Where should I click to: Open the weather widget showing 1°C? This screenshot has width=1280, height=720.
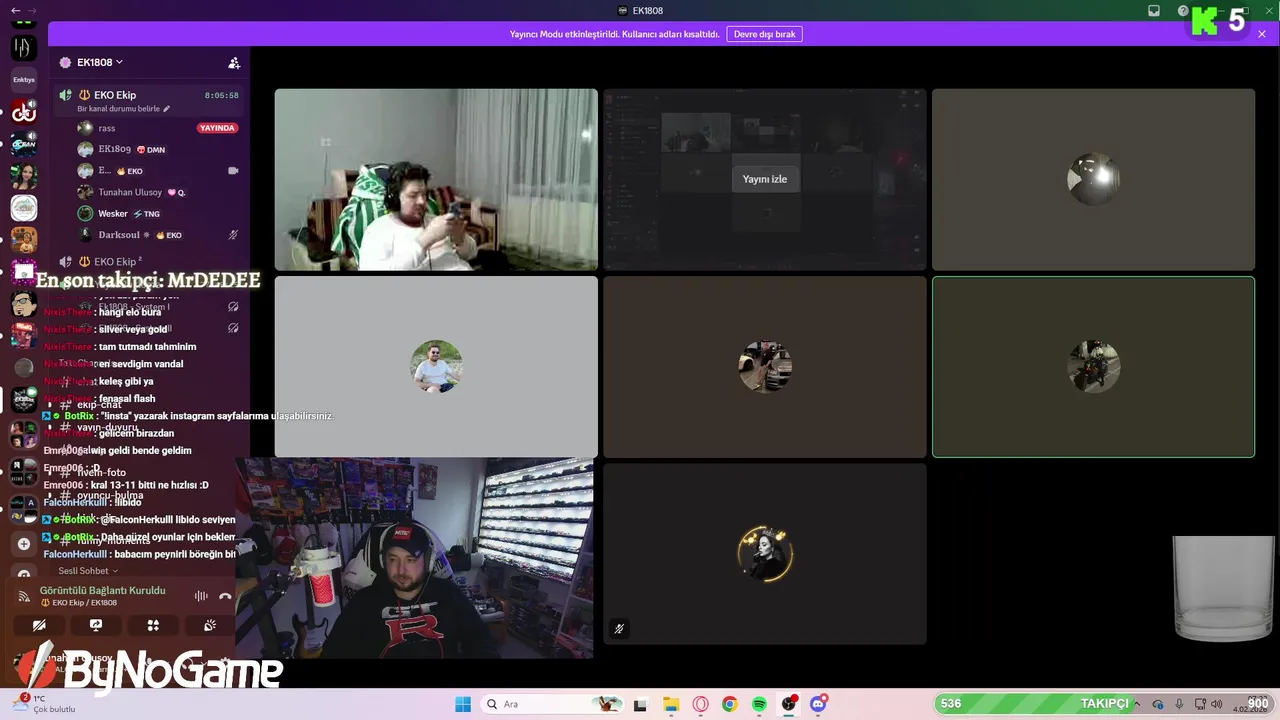point(42,703)
